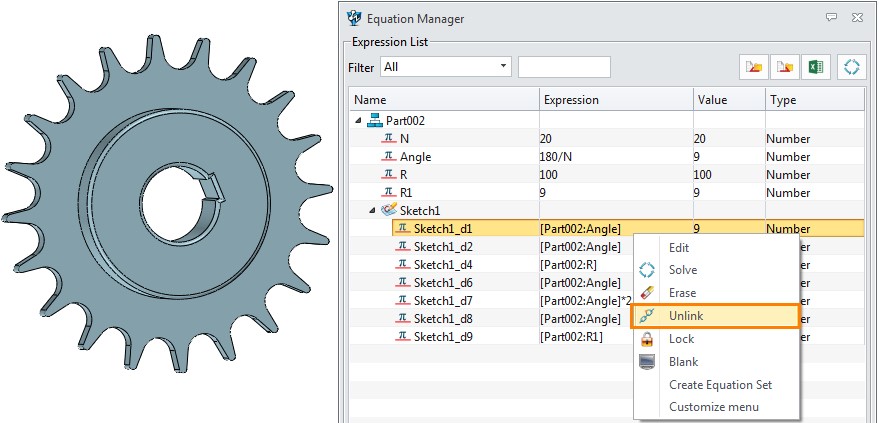
Task: Collapse the Sketch1 tree node
Action: click(x=373, y=211)
